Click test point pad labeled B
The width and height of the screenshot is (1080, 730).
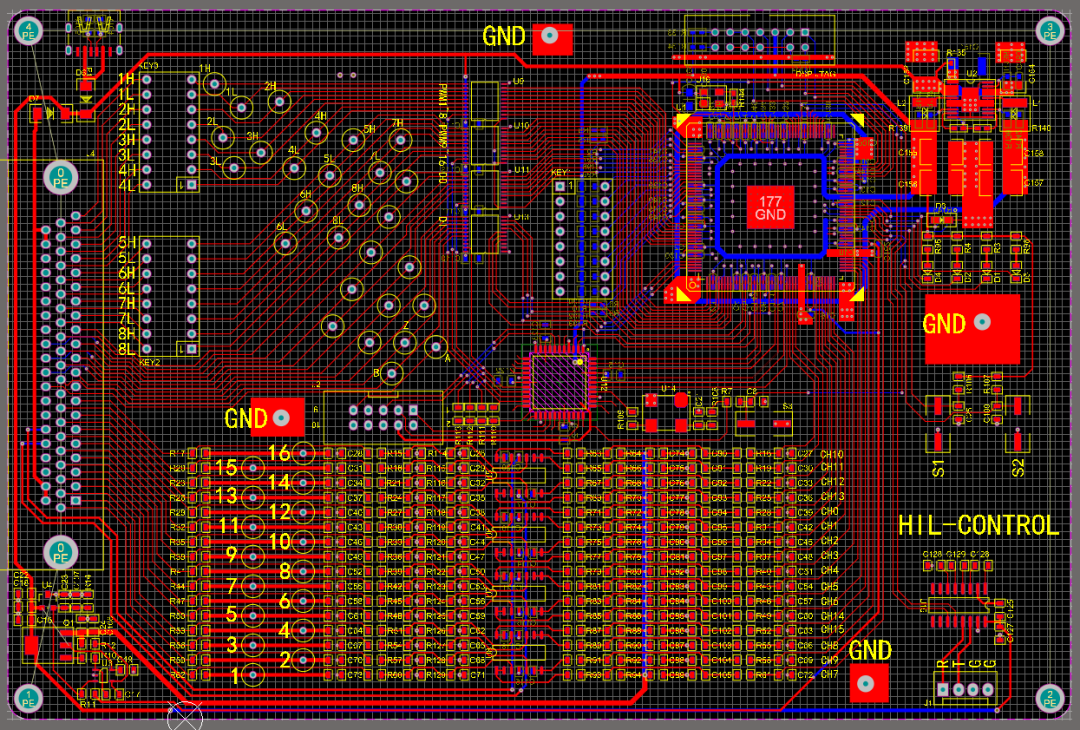pos(391,374)
